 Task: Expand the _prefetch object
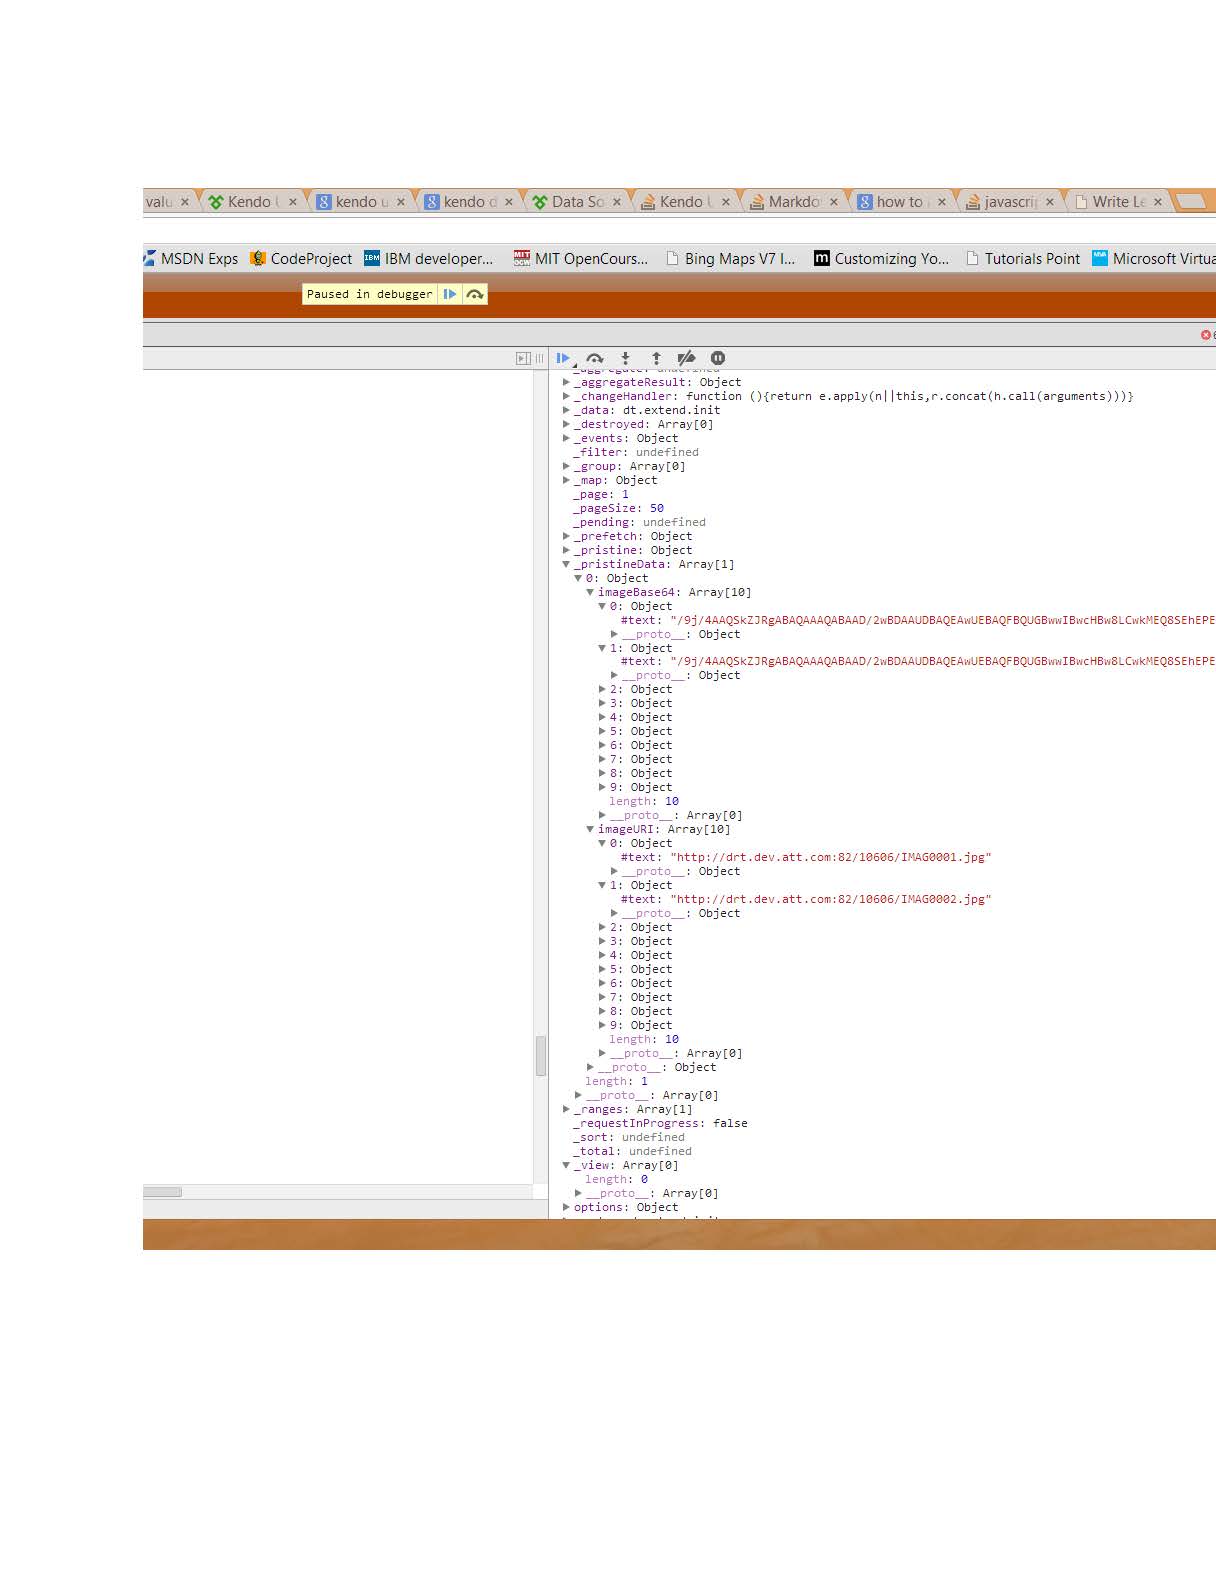[x=566, y=536]
